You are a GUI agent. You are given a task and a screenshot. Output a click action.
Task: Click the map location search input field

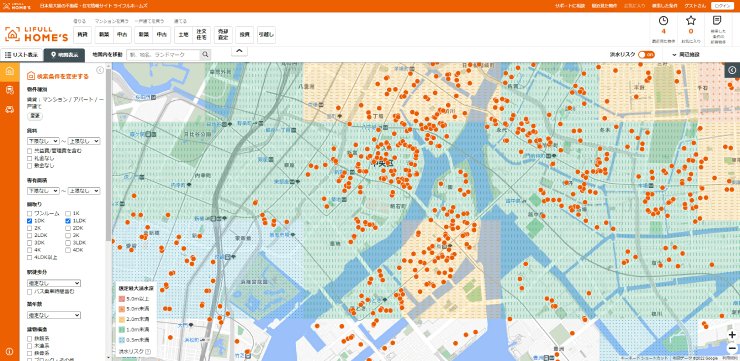point(163,55)
